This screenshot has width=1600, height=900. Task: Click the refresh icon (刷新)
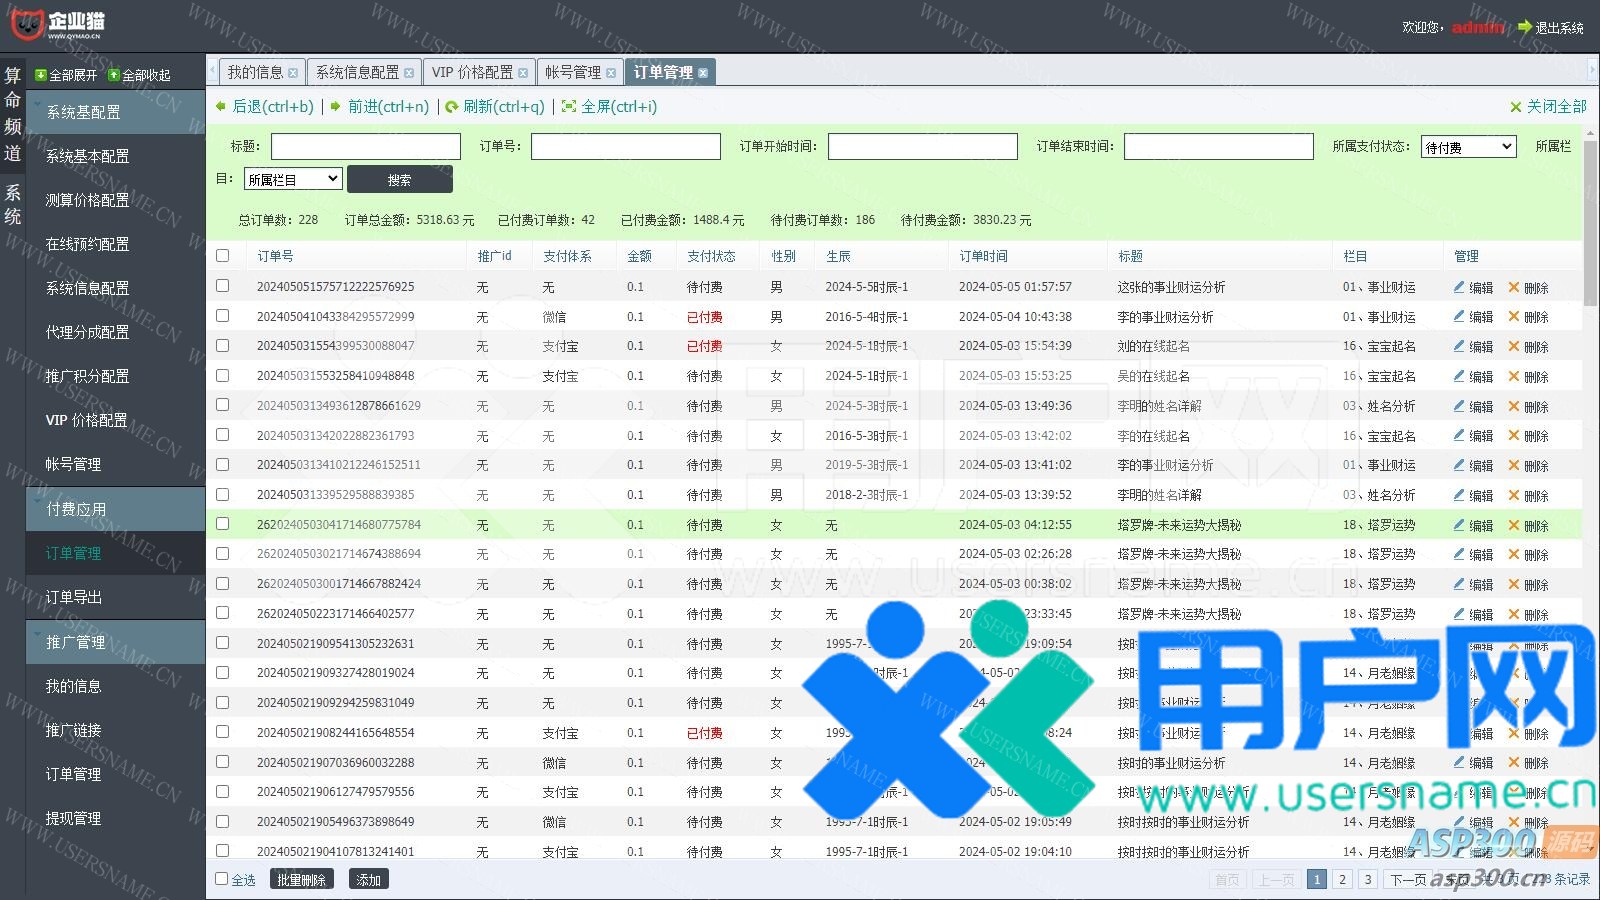(x=452, y=106)
